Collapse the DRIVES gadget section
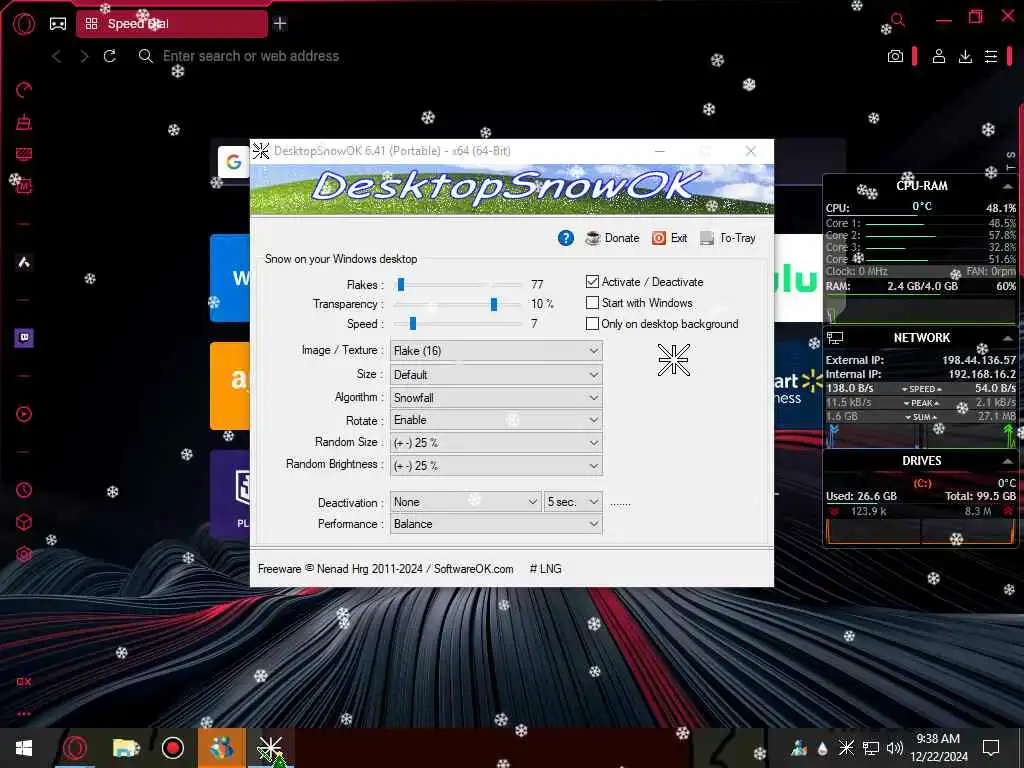The image size is (1024, 768). pos(1008,461)
